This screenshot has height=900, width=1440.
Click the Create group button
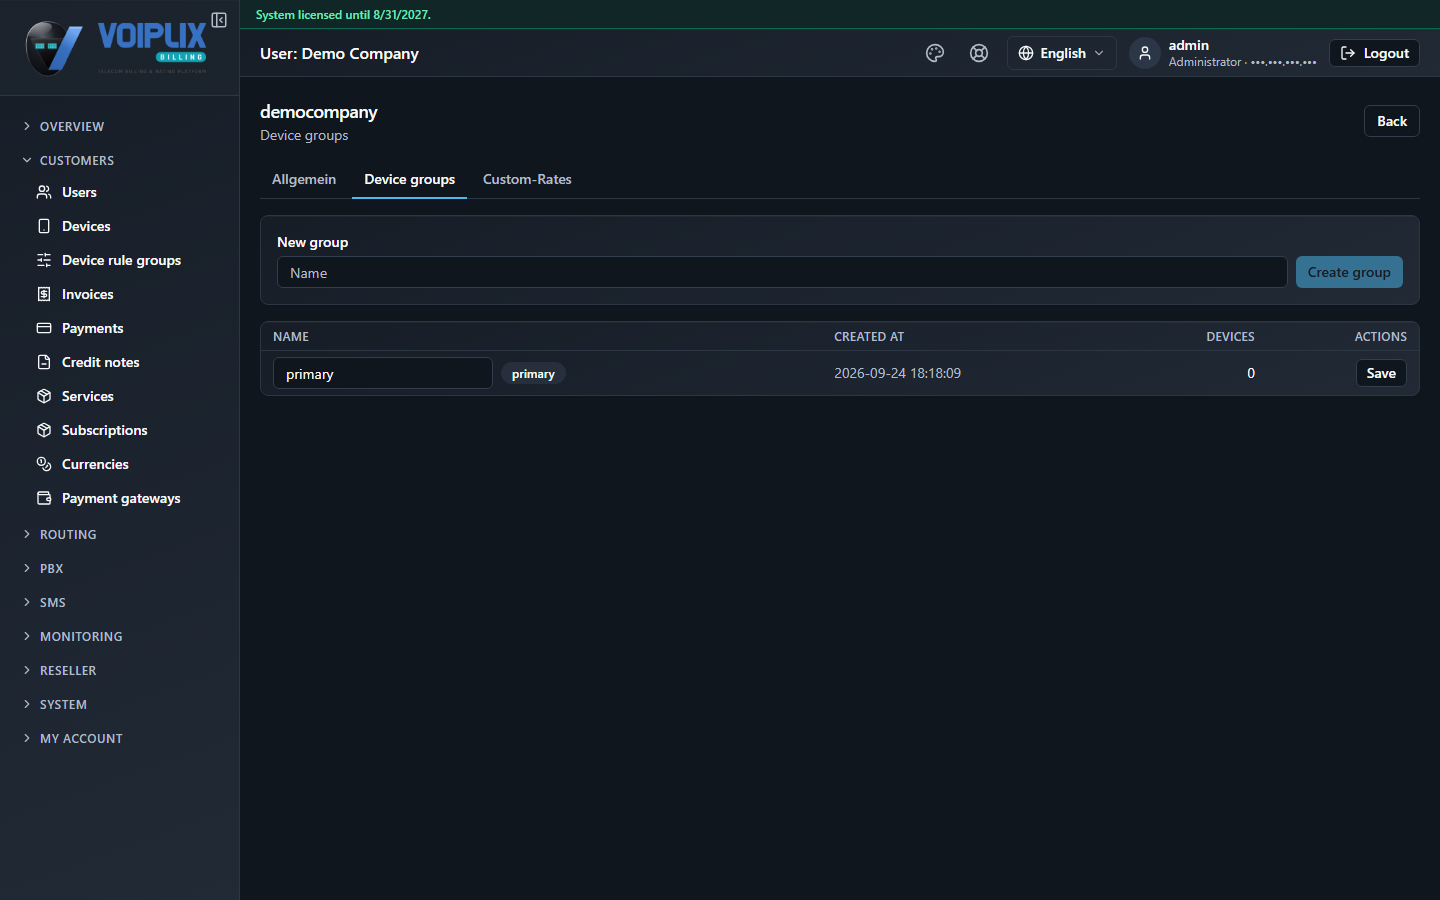click(x=1349, y=272)
